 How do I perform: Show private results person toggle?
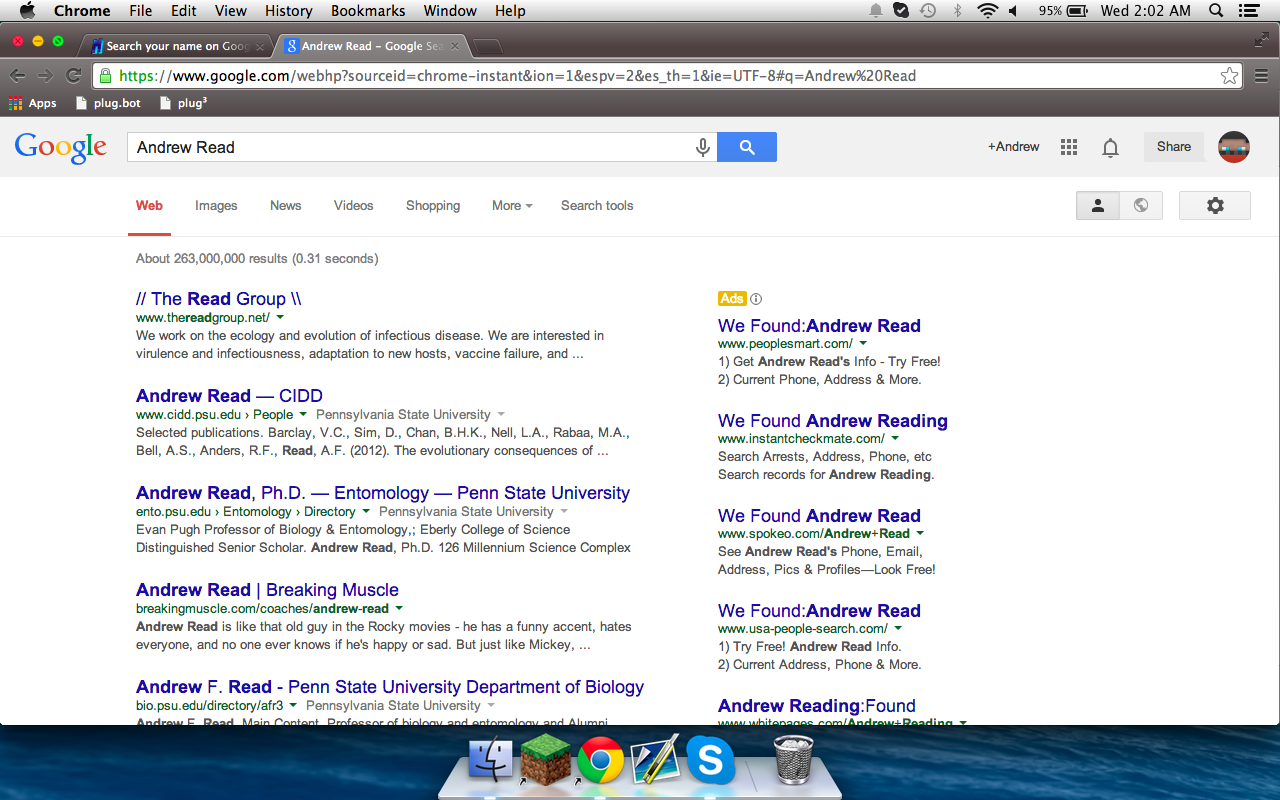coord(1097,205)
